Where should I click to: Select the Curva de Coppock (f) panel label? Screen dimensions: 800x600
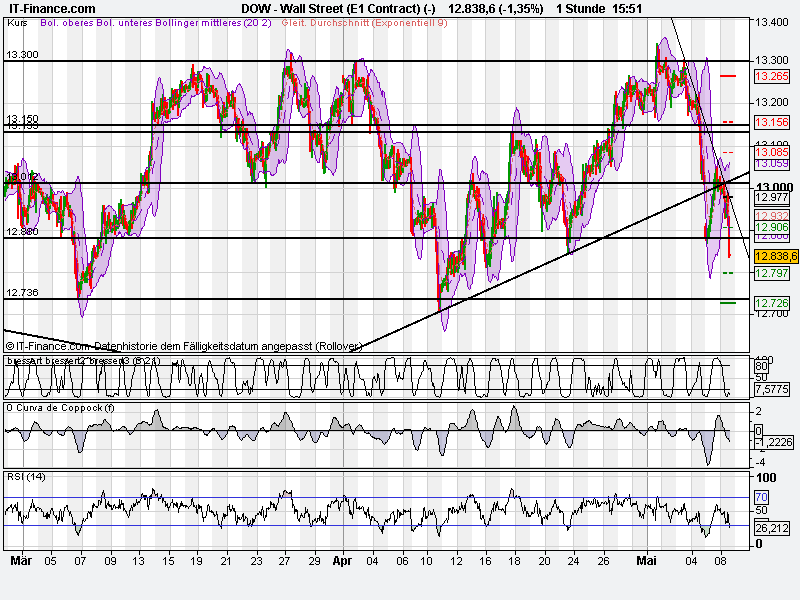[x=60, y=408]
